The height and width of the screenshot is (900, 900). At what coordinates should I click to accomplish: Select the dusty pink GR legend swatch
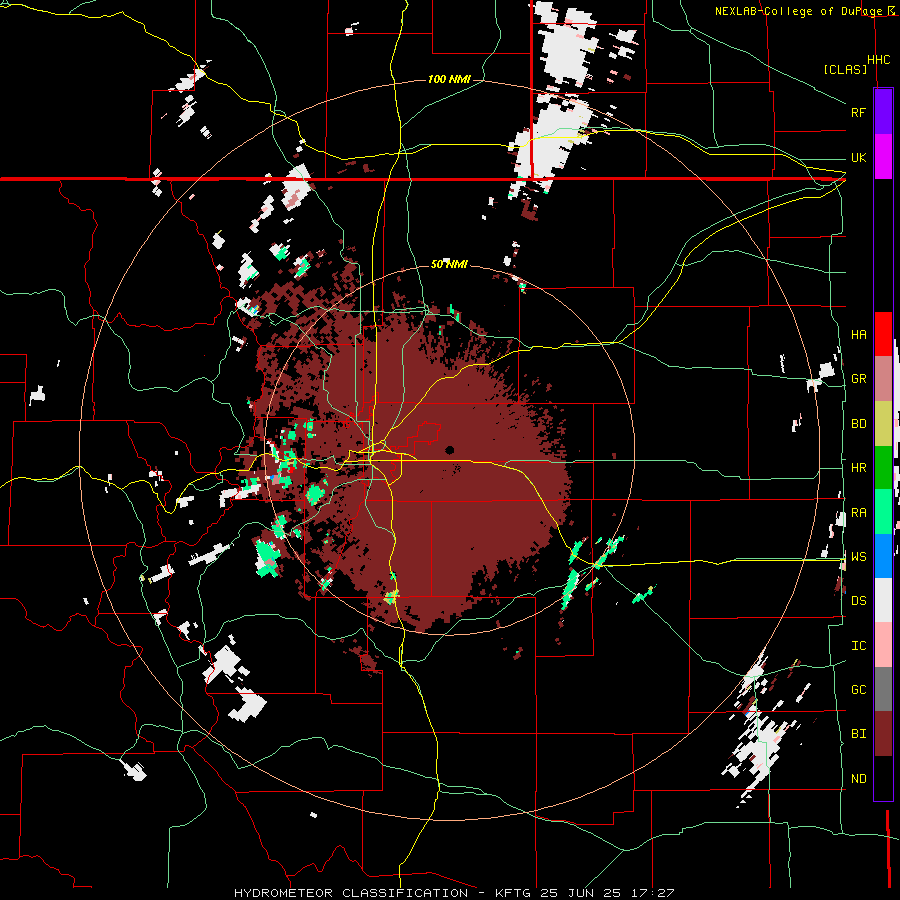pos(883,379)
